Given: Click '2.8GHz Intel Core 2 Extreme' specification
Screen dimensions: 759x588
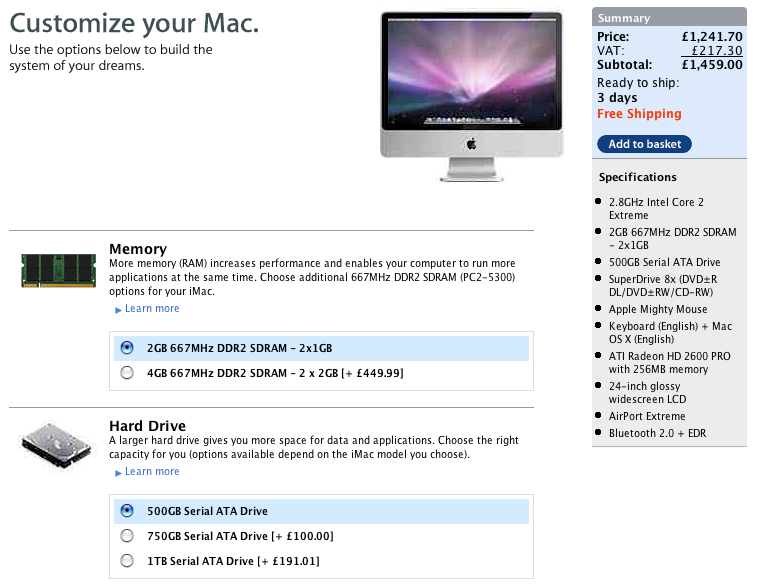Looking at the screenshot, I should (656, 209).
